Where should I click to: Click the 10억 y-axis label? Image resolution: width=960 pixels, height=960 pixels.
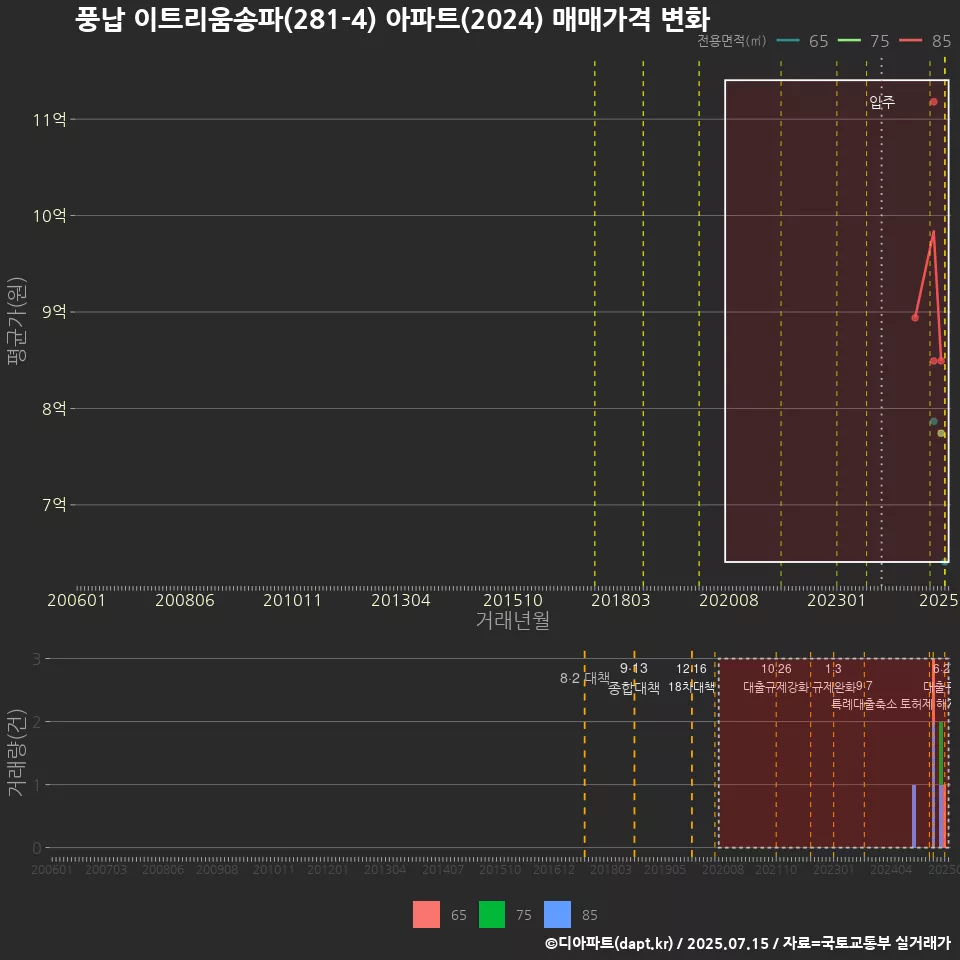click(50, 216)
